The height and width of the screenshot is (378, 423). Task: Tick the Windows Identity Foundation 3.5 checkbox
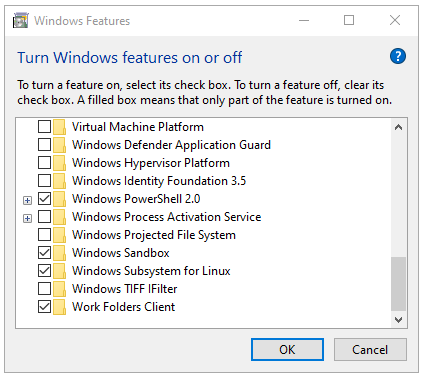click(x=44, y=181)
